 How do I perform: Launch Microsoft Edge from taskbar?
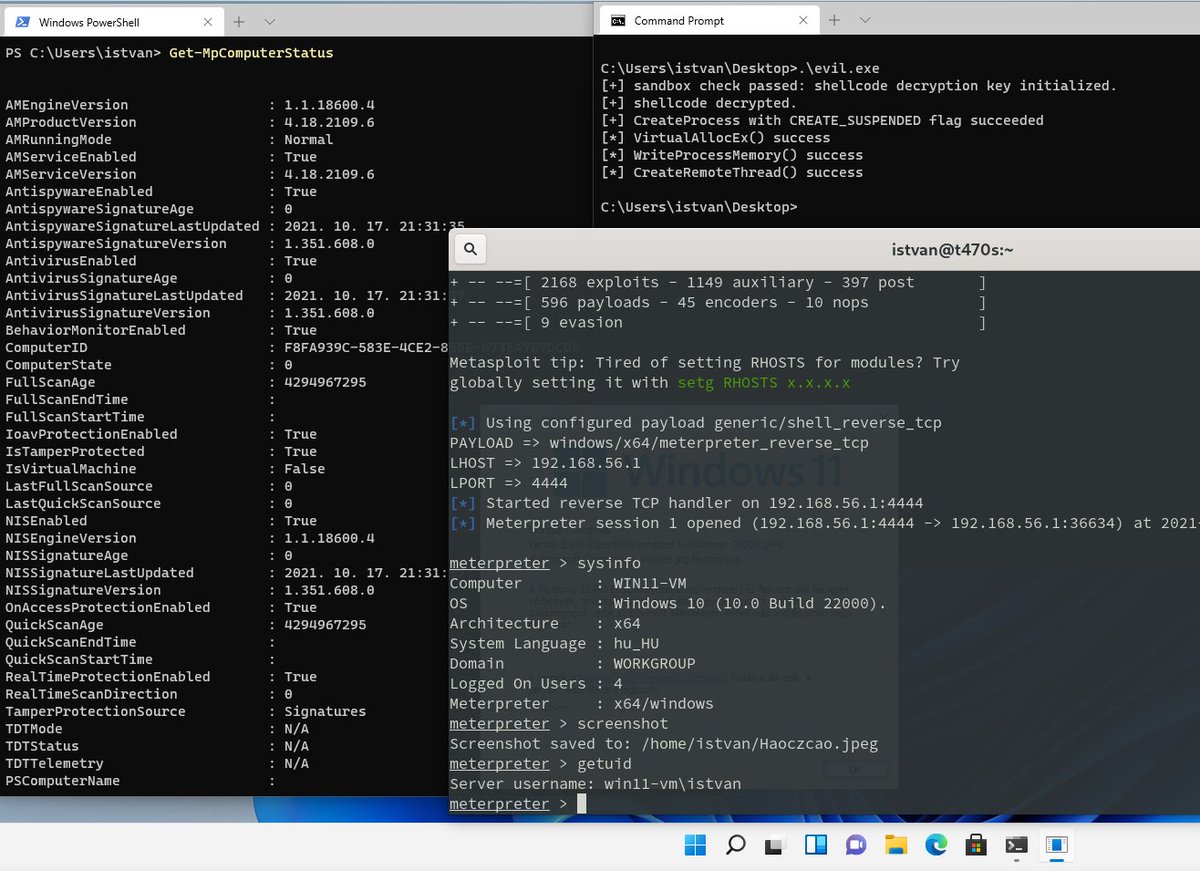pos(935,845)
